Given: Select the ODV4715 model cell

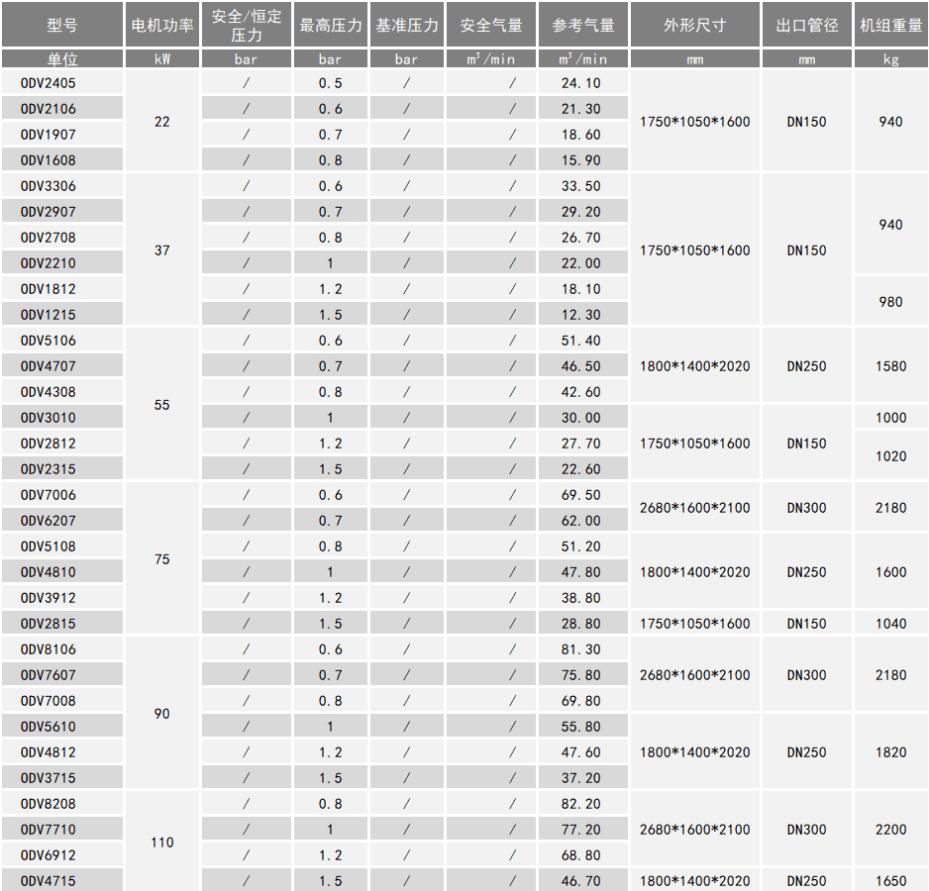Looking at the screenshot, I should [x=42, y=878].
